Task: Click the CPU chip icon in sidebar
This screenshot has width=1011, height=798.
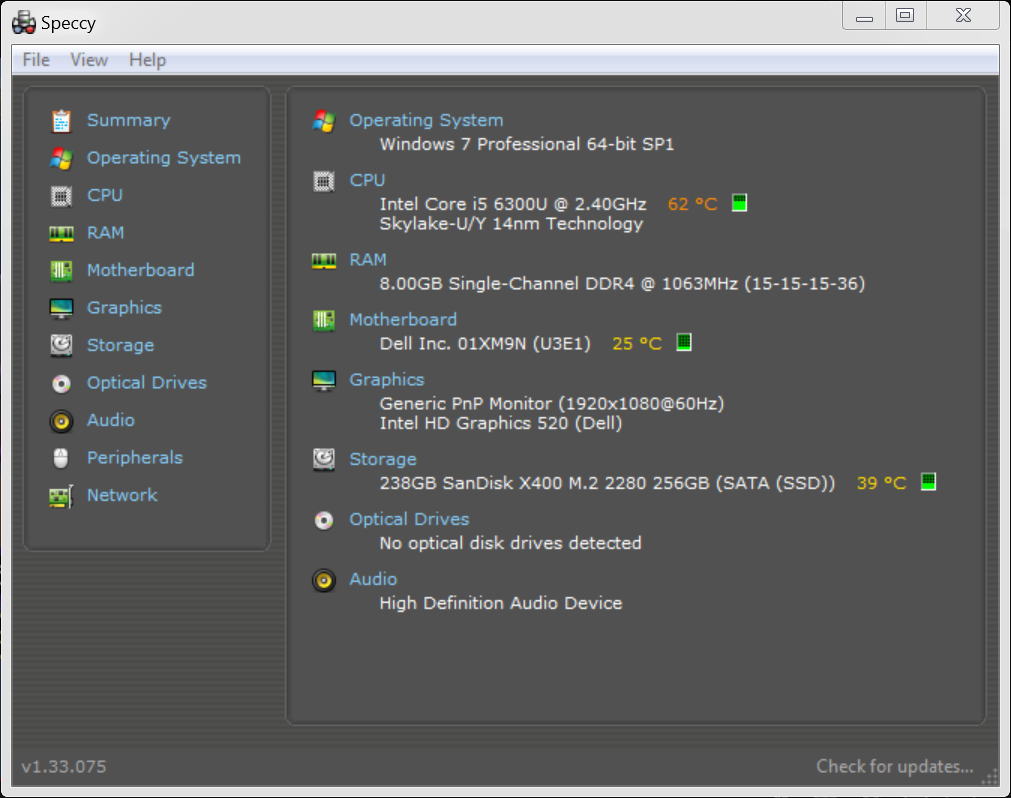Action: 61,196
